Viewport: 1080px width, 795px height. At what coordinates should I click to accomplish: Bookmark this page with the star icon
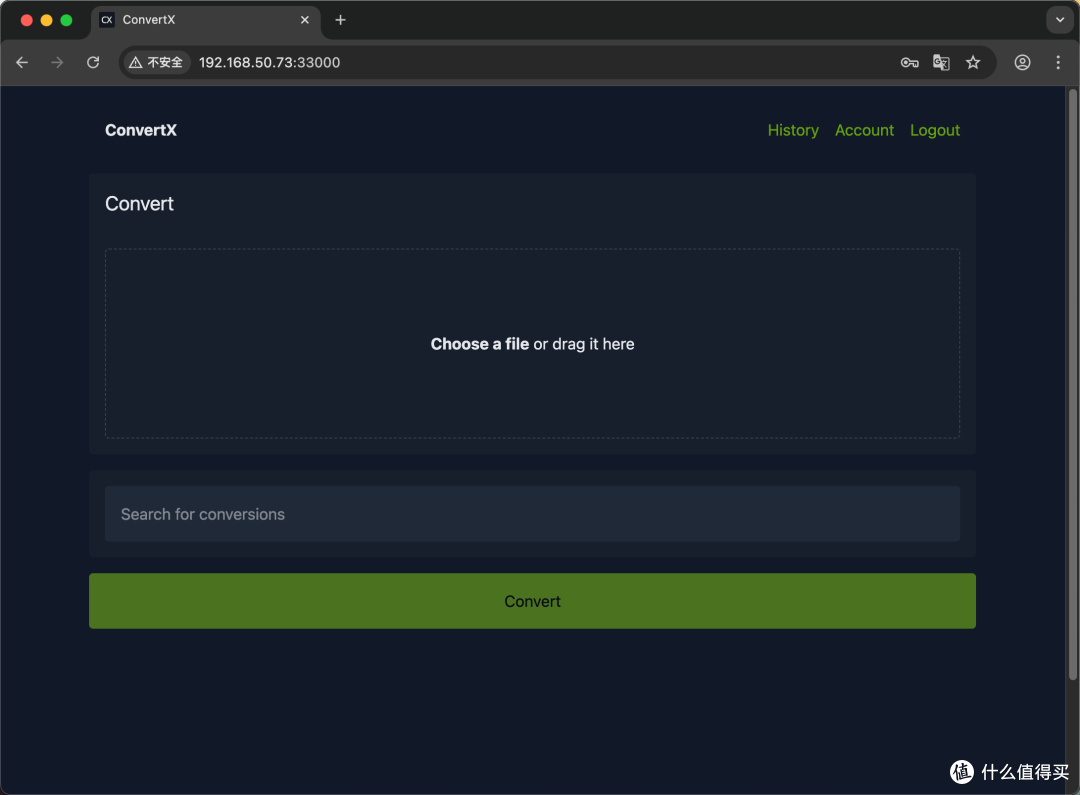coord(973,62)
